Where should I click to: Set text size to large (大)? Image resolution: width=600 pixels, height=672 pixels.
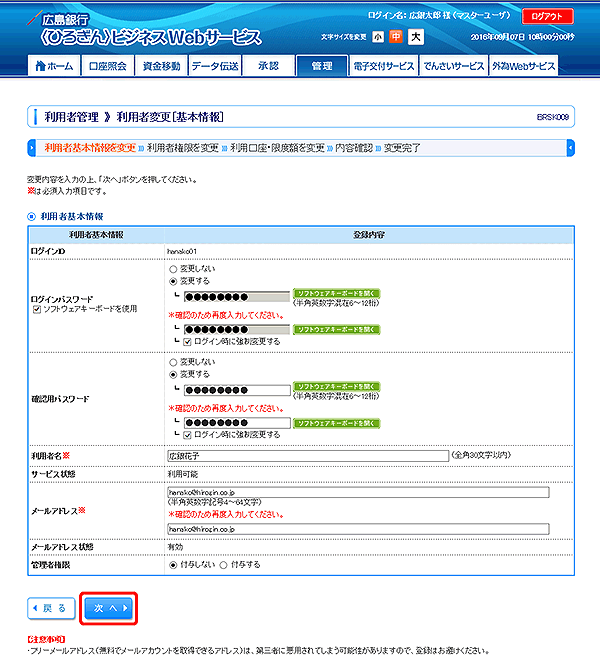[x=415, y=37]
